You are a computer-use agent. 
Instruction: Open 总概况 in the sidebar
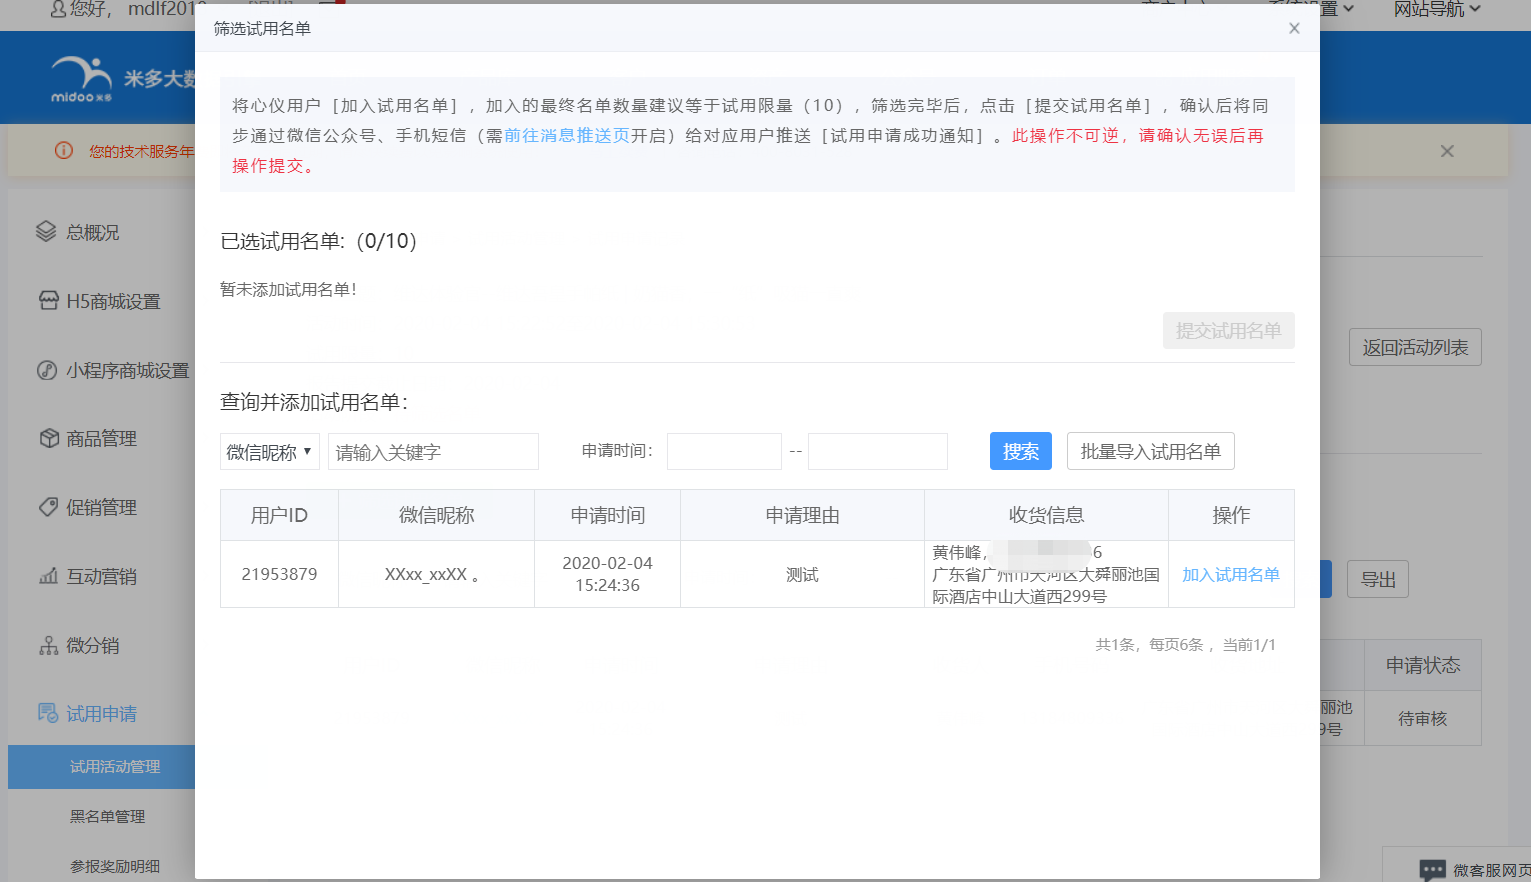coord(92,232)
